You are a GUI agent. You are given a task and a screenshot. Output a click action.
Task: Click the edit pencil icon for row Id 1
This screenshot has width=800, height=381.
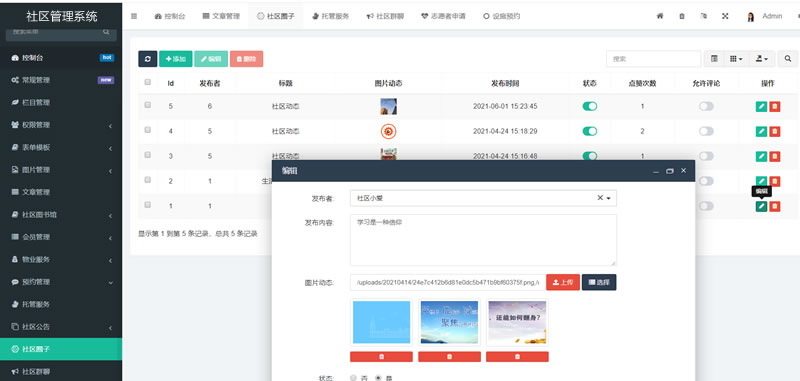(x=761, y=206)
